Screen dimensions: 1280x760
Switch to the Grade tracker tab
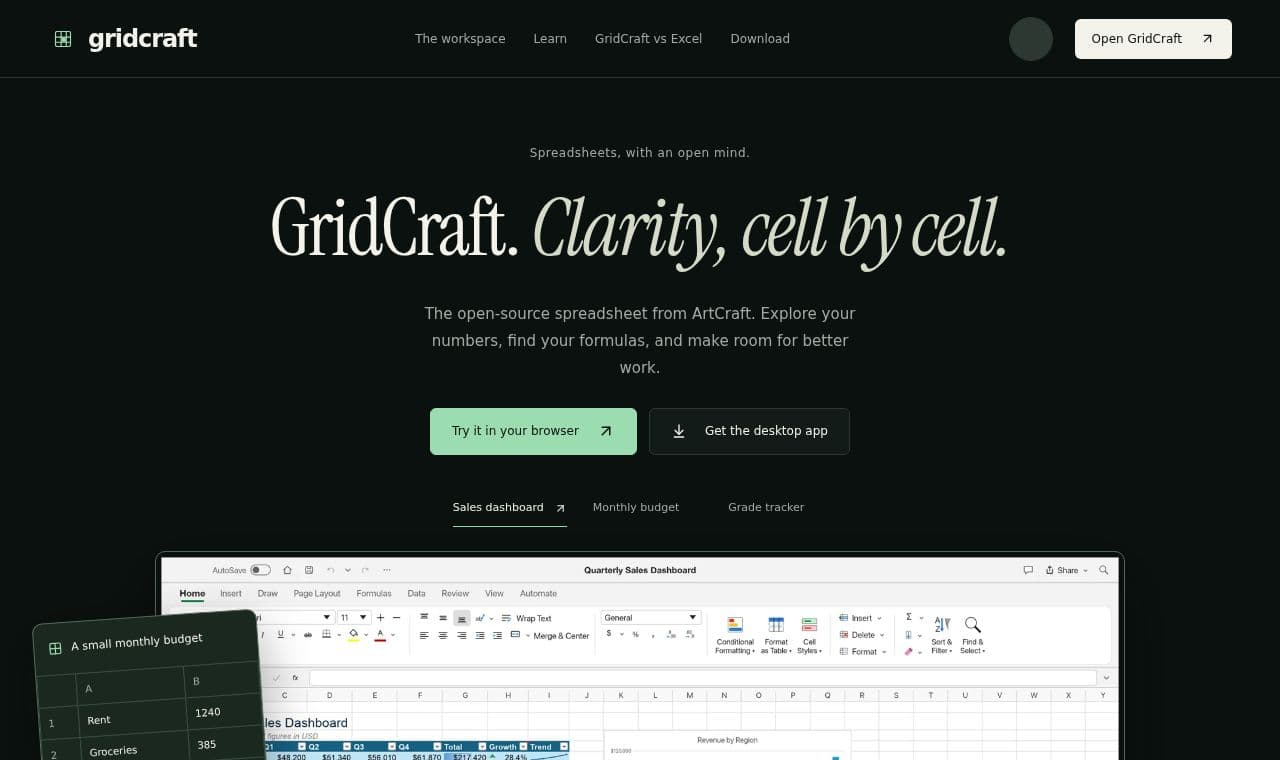(x=766, y=507)
